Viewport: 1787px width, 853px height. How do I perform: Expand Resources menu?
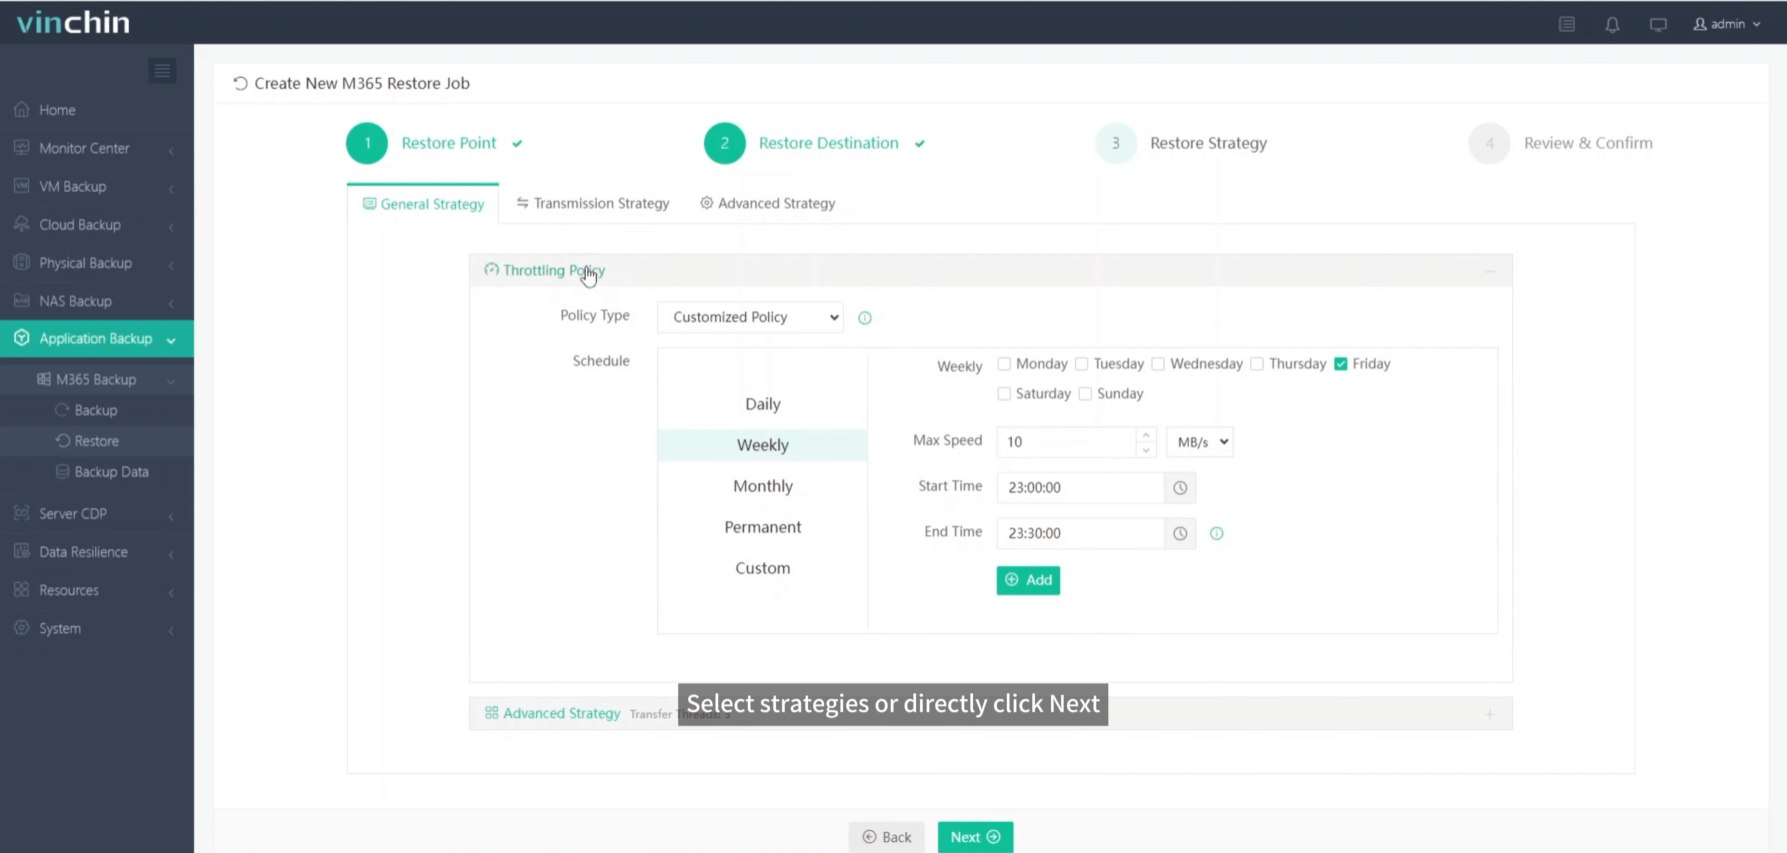[97, 590]
